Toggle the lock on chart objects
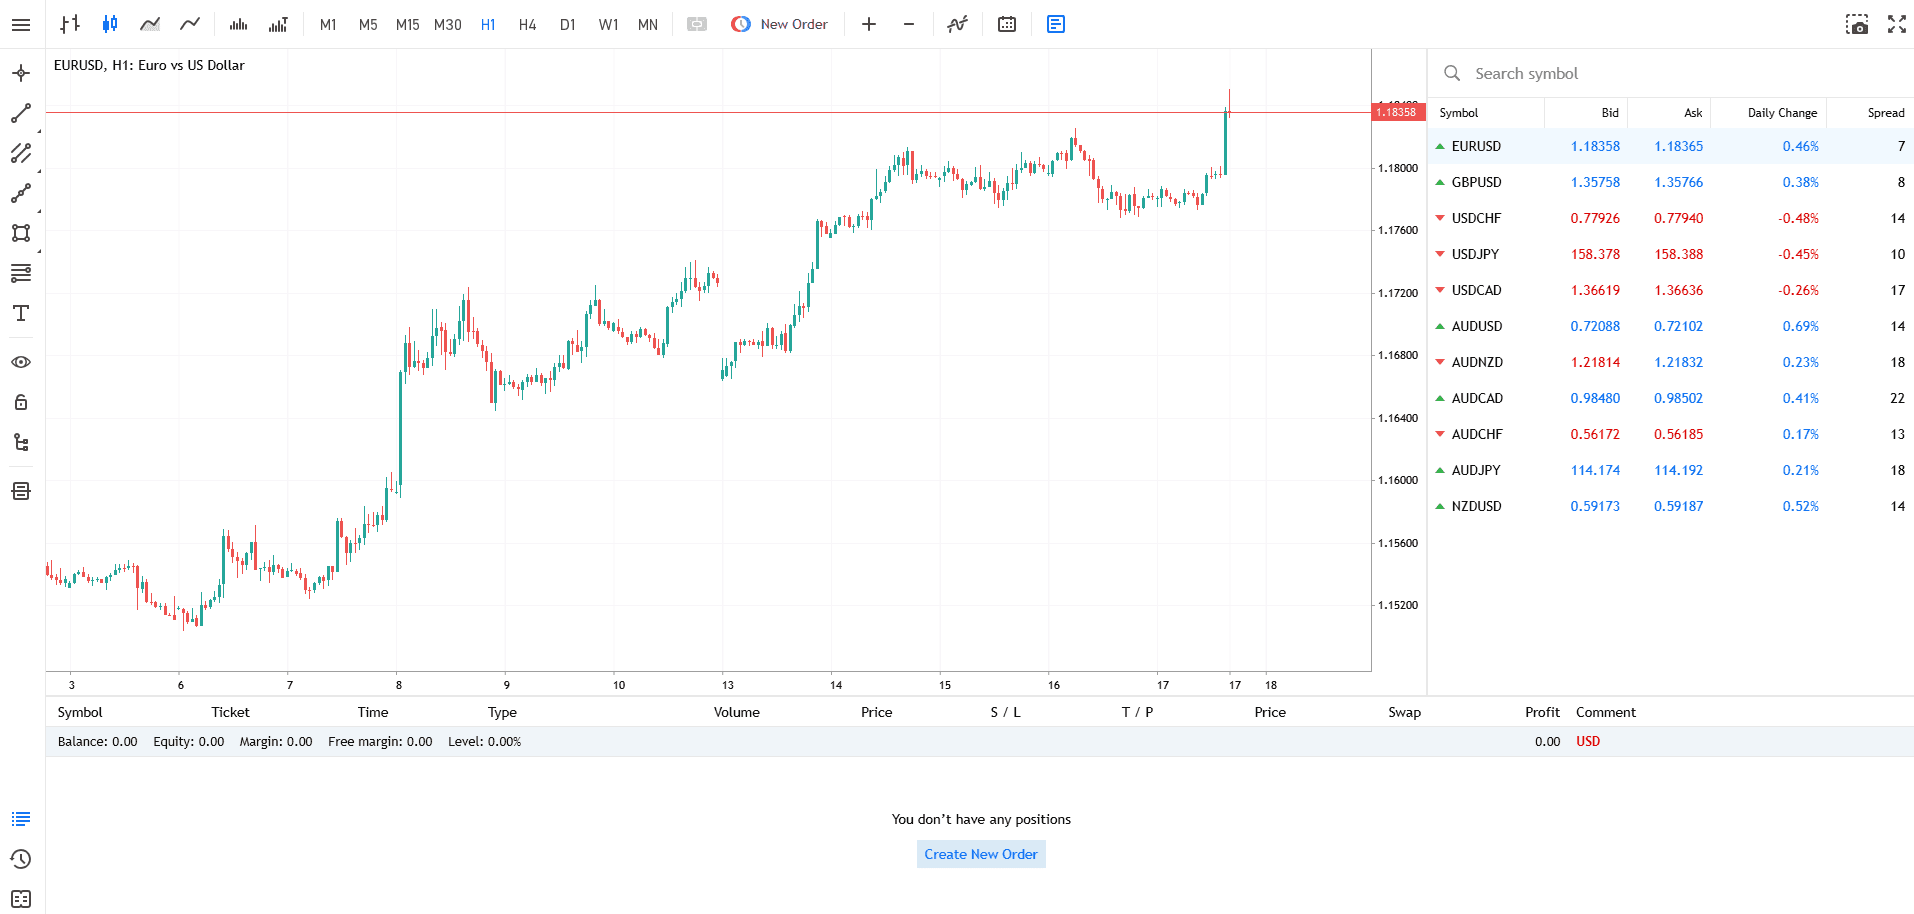This screenshot has width=1914, height=914. click(x=20, y=402)
